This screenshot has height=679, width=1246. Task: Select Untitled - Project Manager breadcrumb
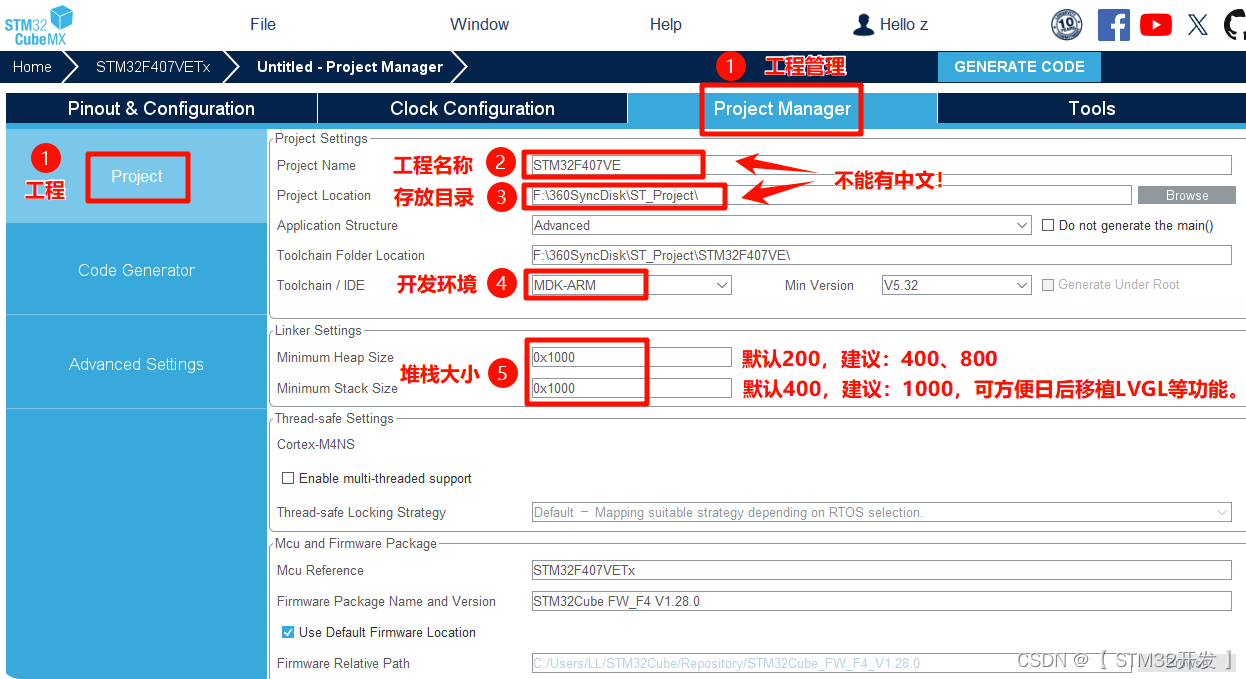pyautogui.click(x=350, y=67)
